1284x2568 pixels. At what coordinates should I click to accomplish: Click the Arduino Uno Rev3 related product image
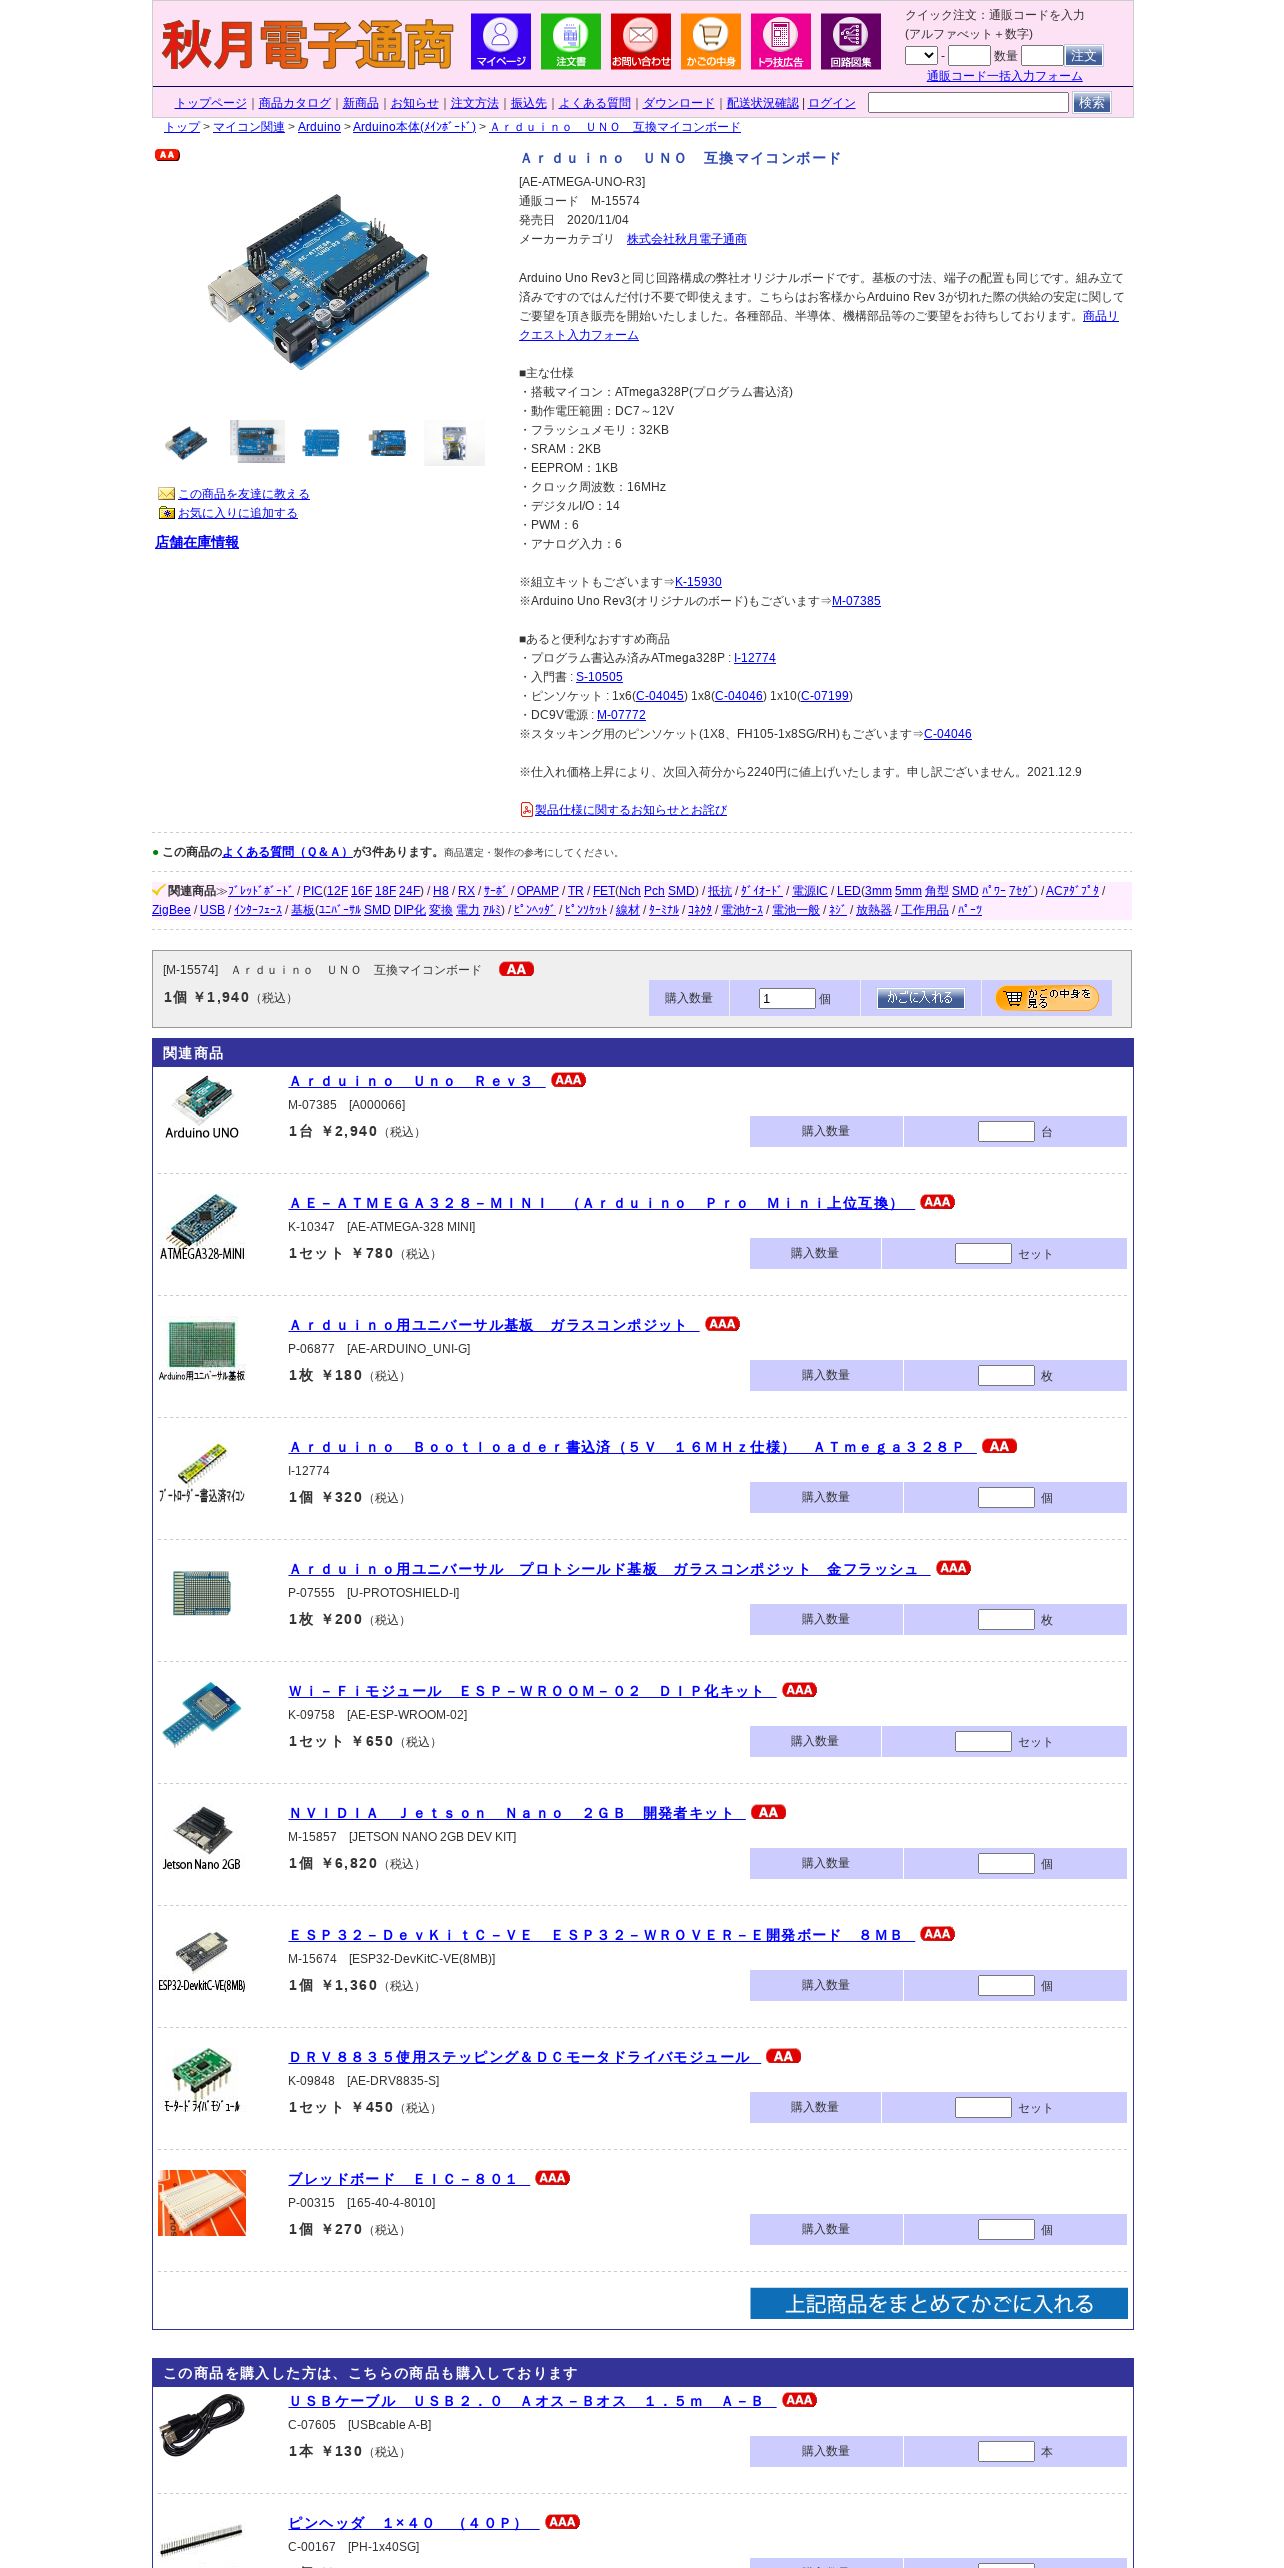pyautogui.click(x=202, y=1107)
